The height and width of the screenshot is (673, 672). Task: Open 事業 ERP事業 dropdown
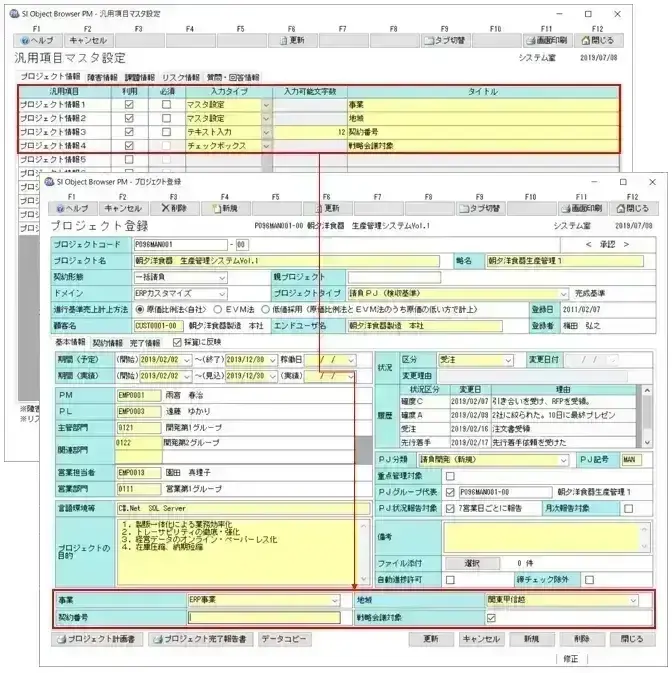335,600
